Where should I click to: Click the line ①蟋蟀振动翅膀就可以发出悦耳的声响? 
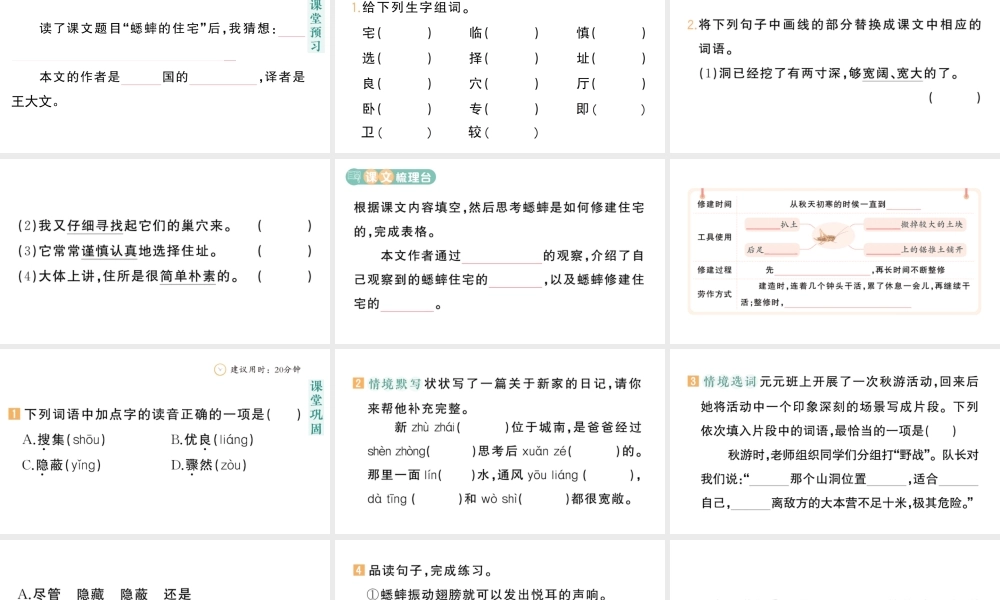[487, 594]
